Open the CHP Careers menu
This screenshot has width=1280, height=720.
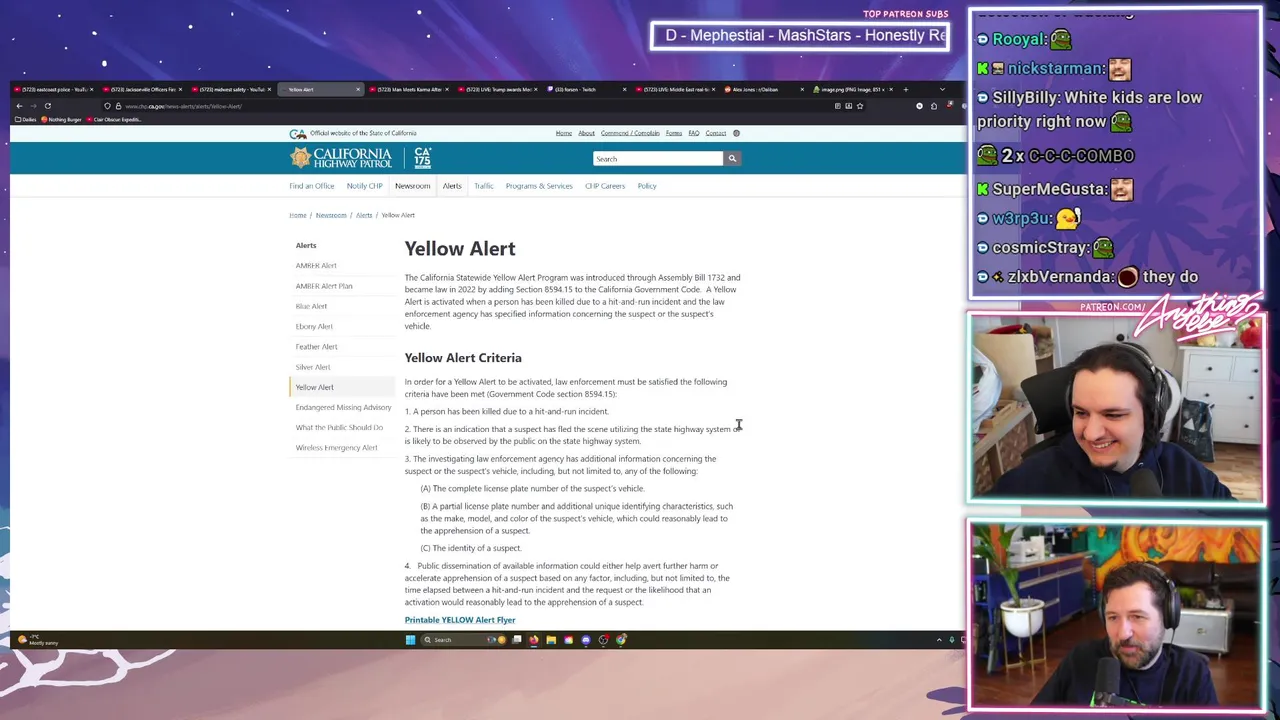pyautogui.click(x=605, y=186)
